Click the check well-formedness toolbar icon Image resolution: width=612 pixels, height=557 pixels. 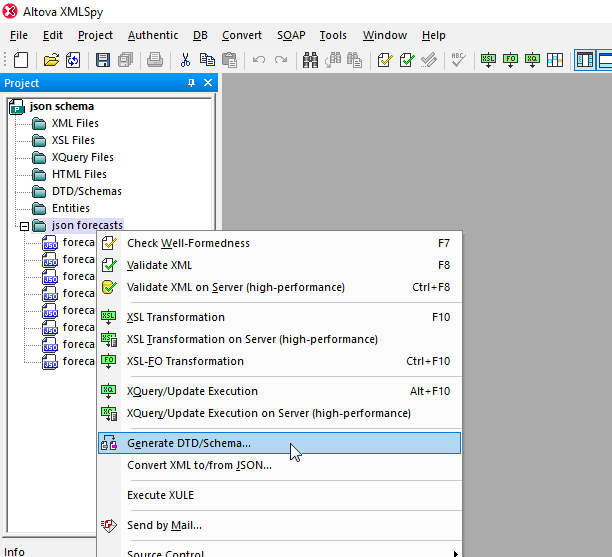(x=385, y=60)
